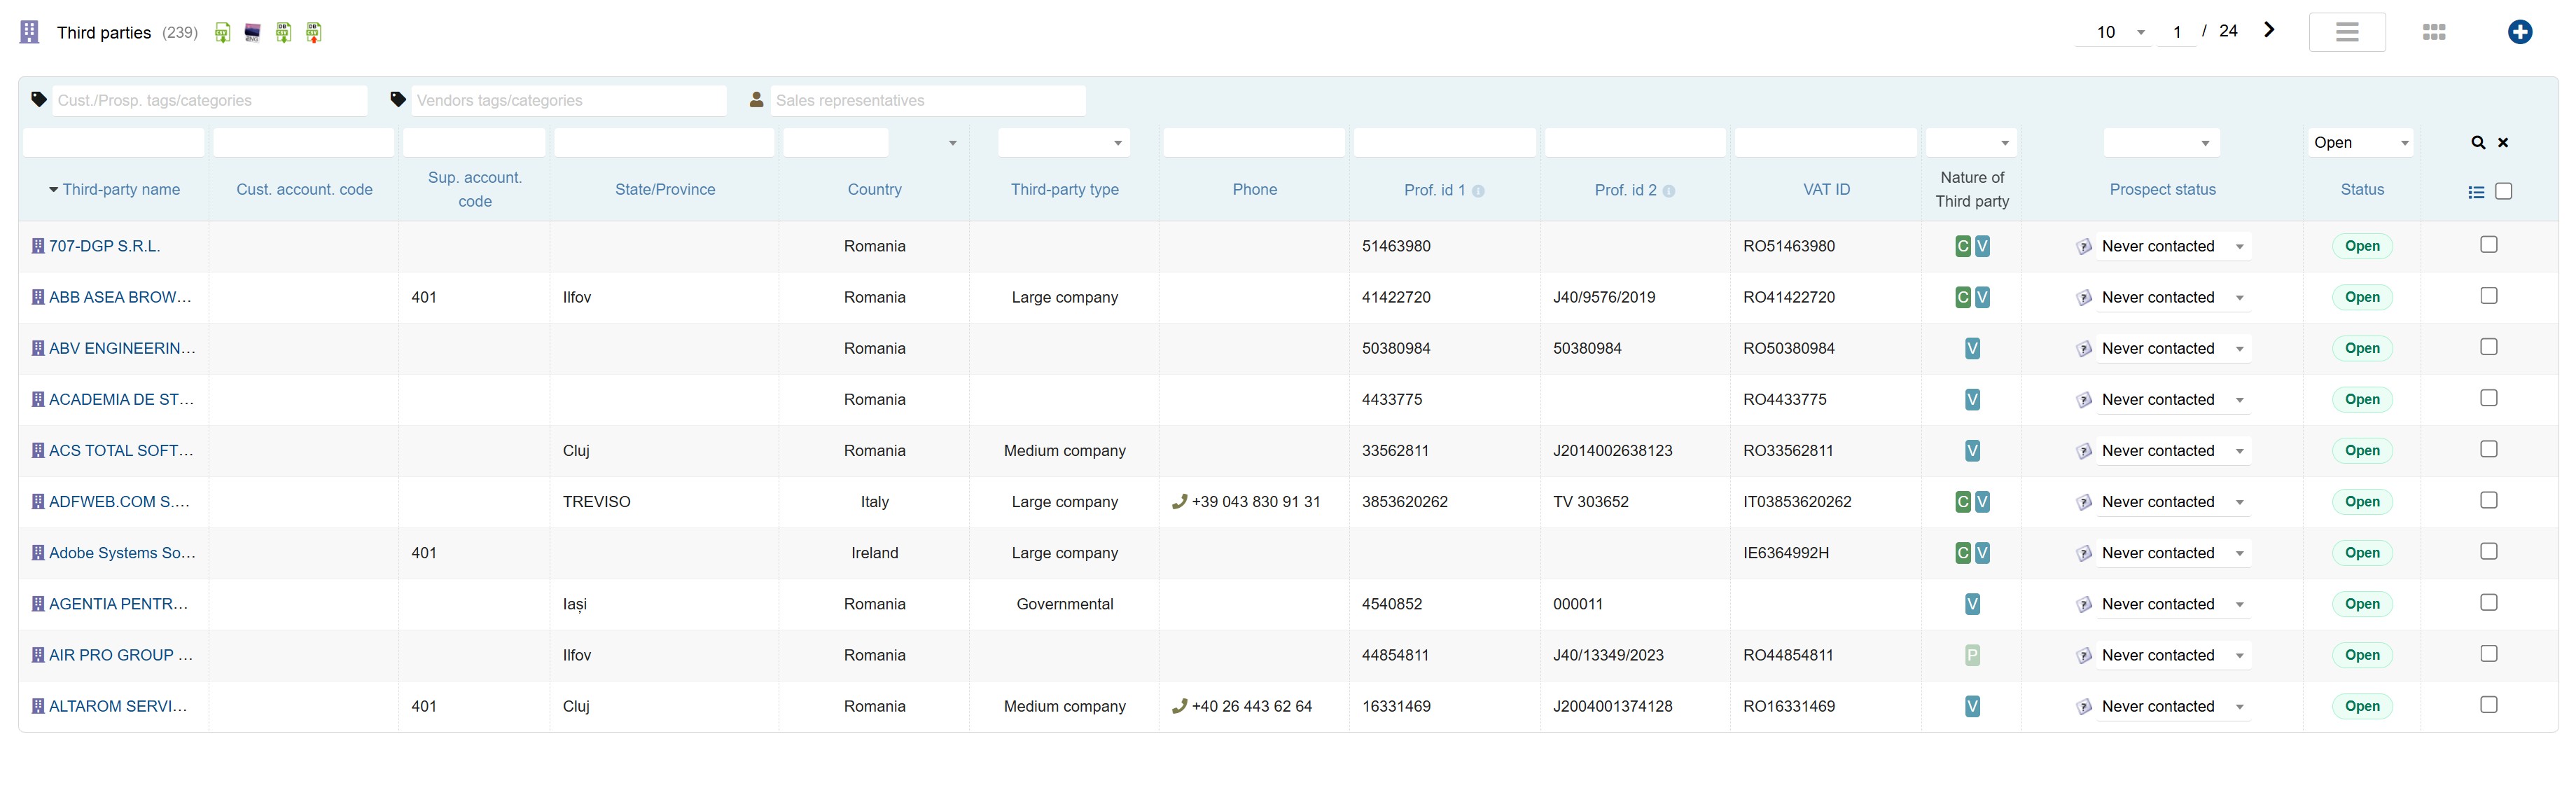Check the 707-DGP S.R.L. row checkbox
The width and height of the screenshot is (2576, 788).
[x=2488, y=245]
